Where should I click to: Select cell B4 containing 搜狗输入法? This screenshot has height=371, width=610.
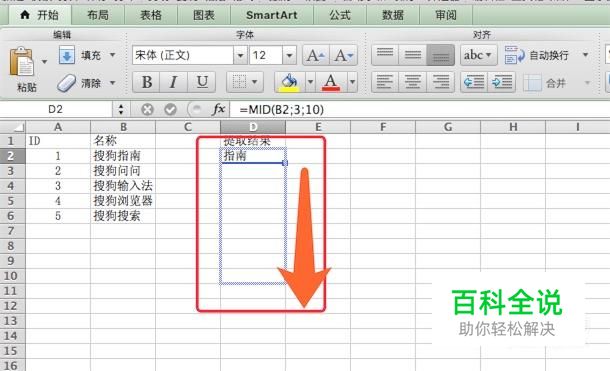pos(123,186)
